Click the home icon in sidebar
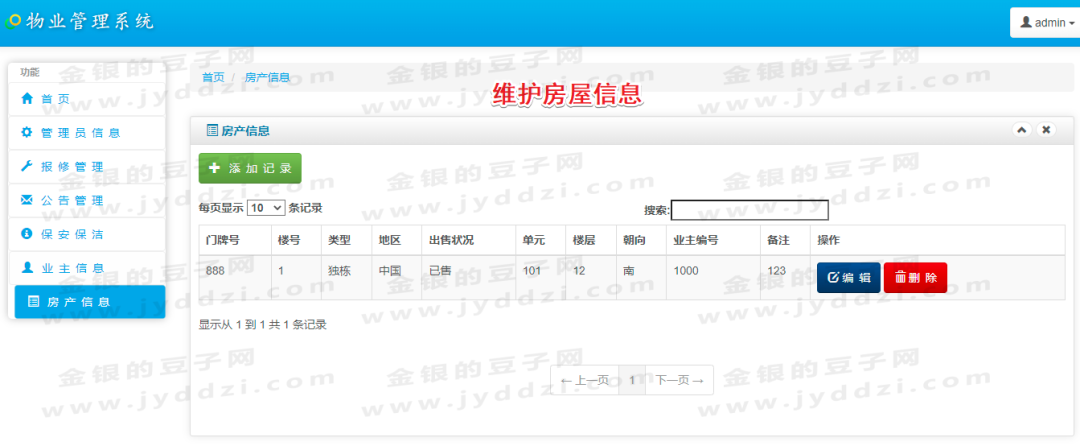 coord(27,98)
